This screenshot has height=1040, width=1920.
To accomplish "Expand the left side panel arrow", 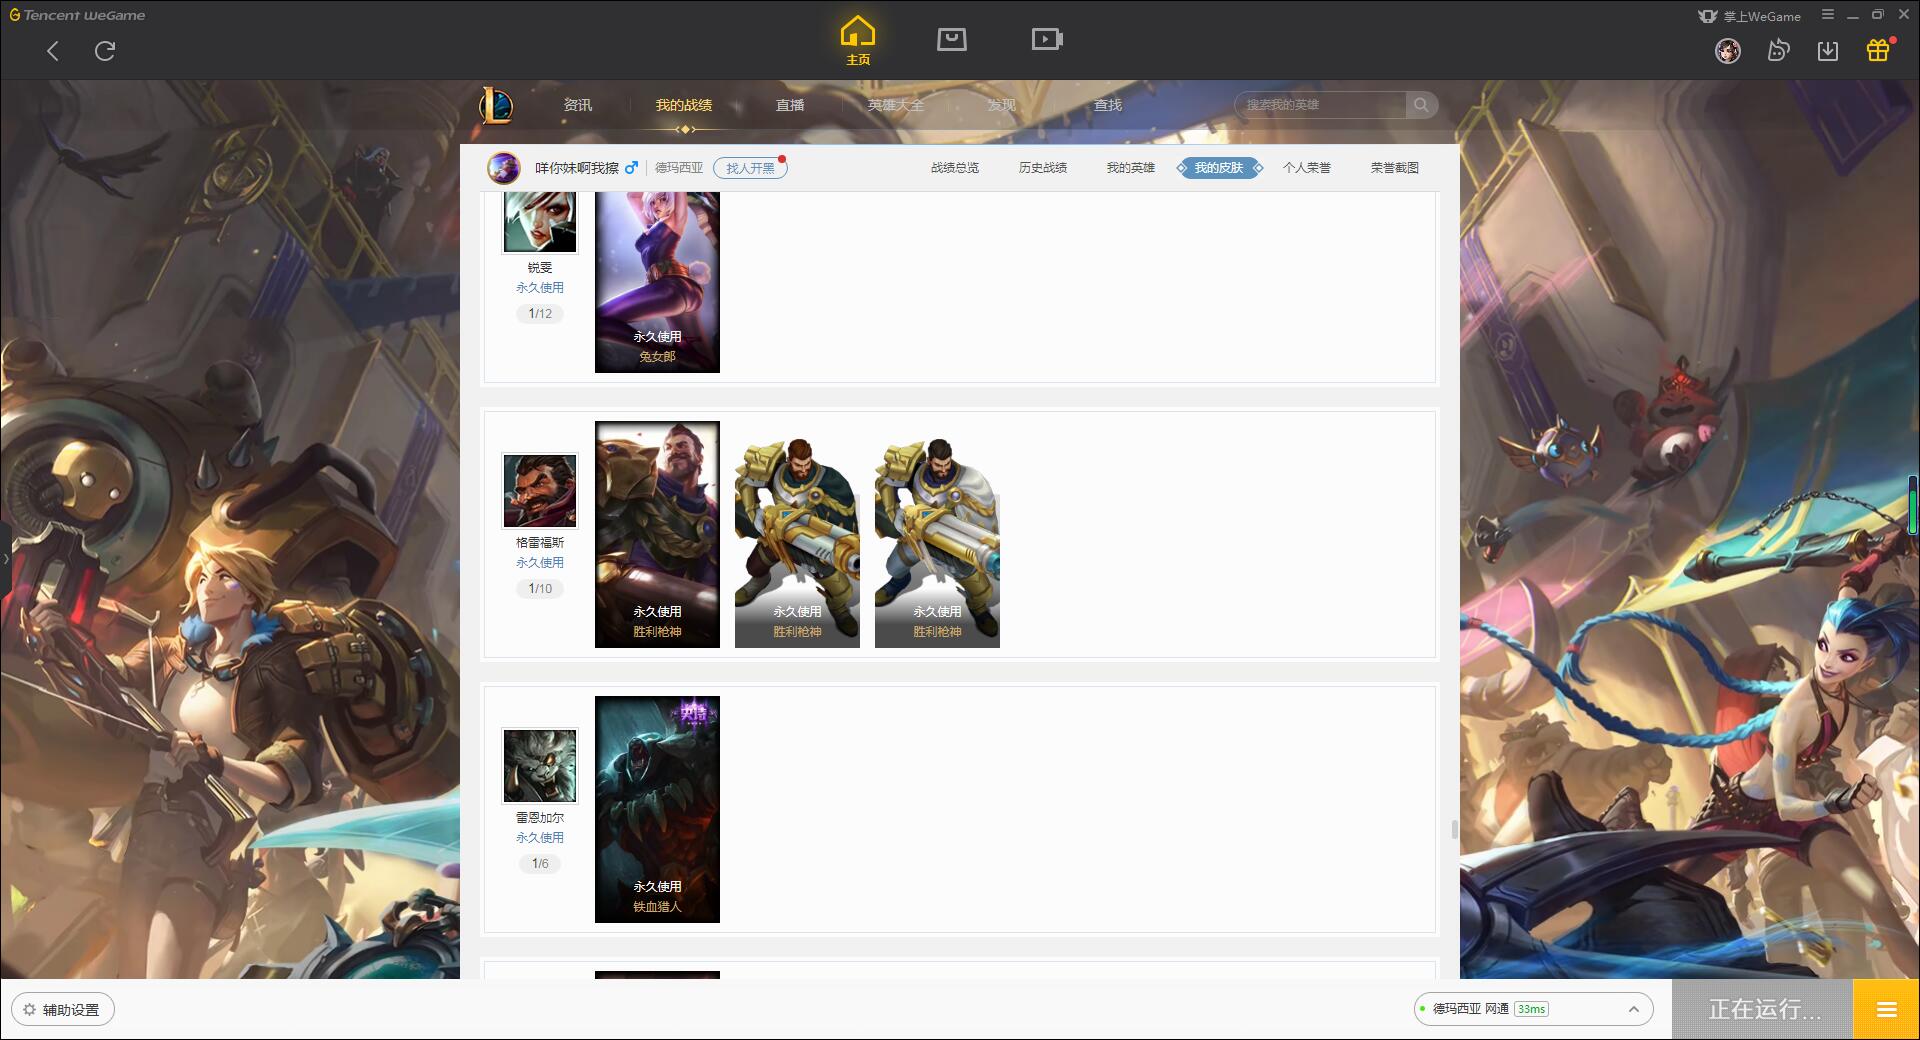I will 5,558.
